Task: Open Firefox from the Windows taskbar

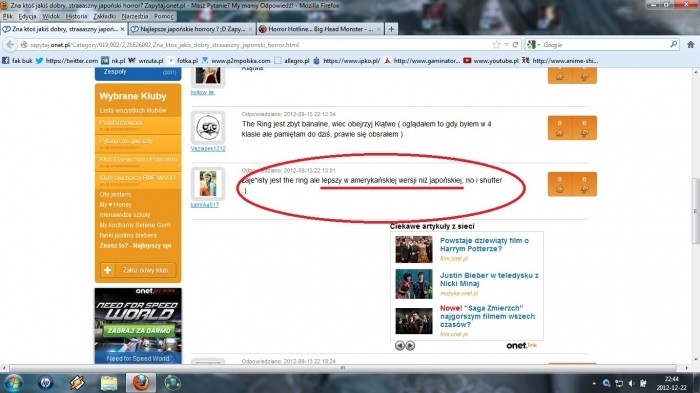Action: tap(141, 383)
